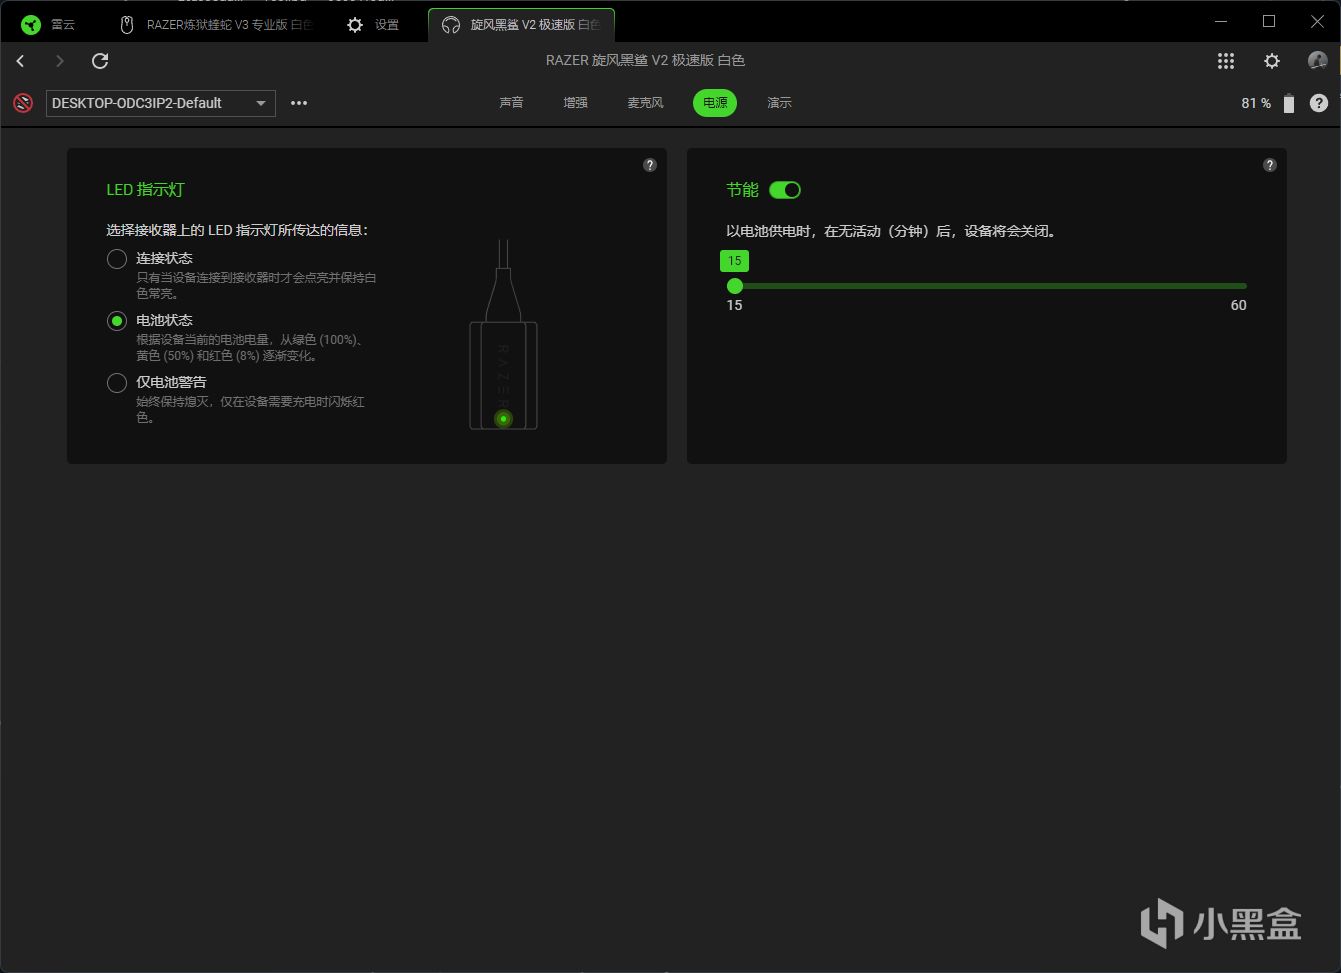Image resolution: width=1341 pixels, height=973 pixels.
Task: Expand the DESKTOP-ODC3IP2-Default profile dropdown
Action: [161, 103]
